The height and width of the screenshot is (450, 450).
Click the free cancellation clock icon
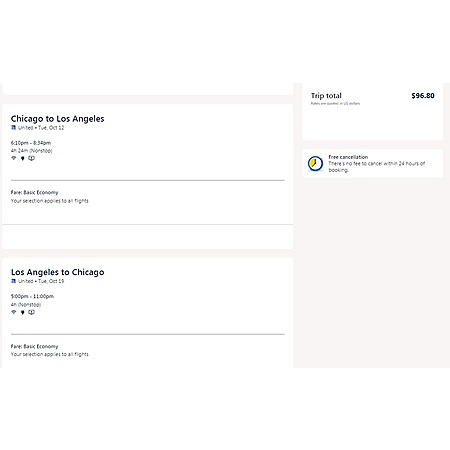coord(315,164)
